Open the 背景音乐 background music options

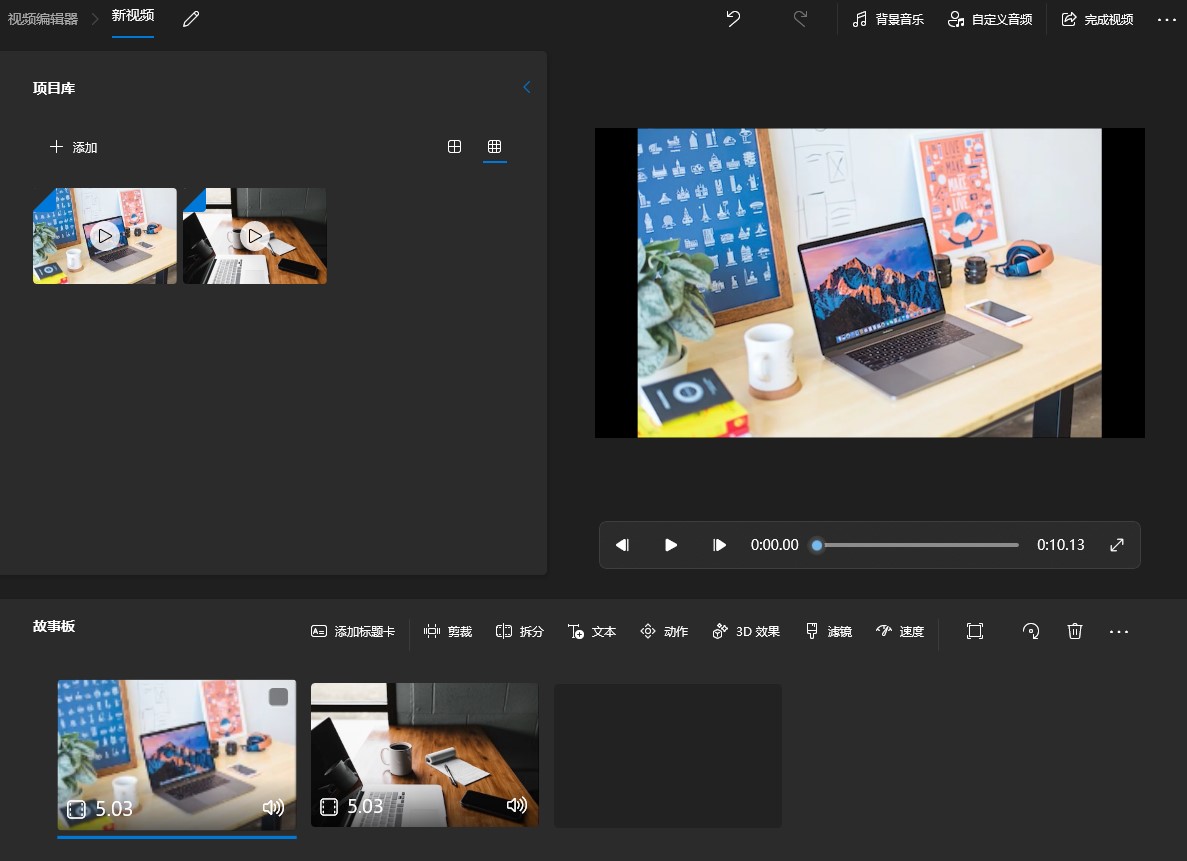click(887, 19)
